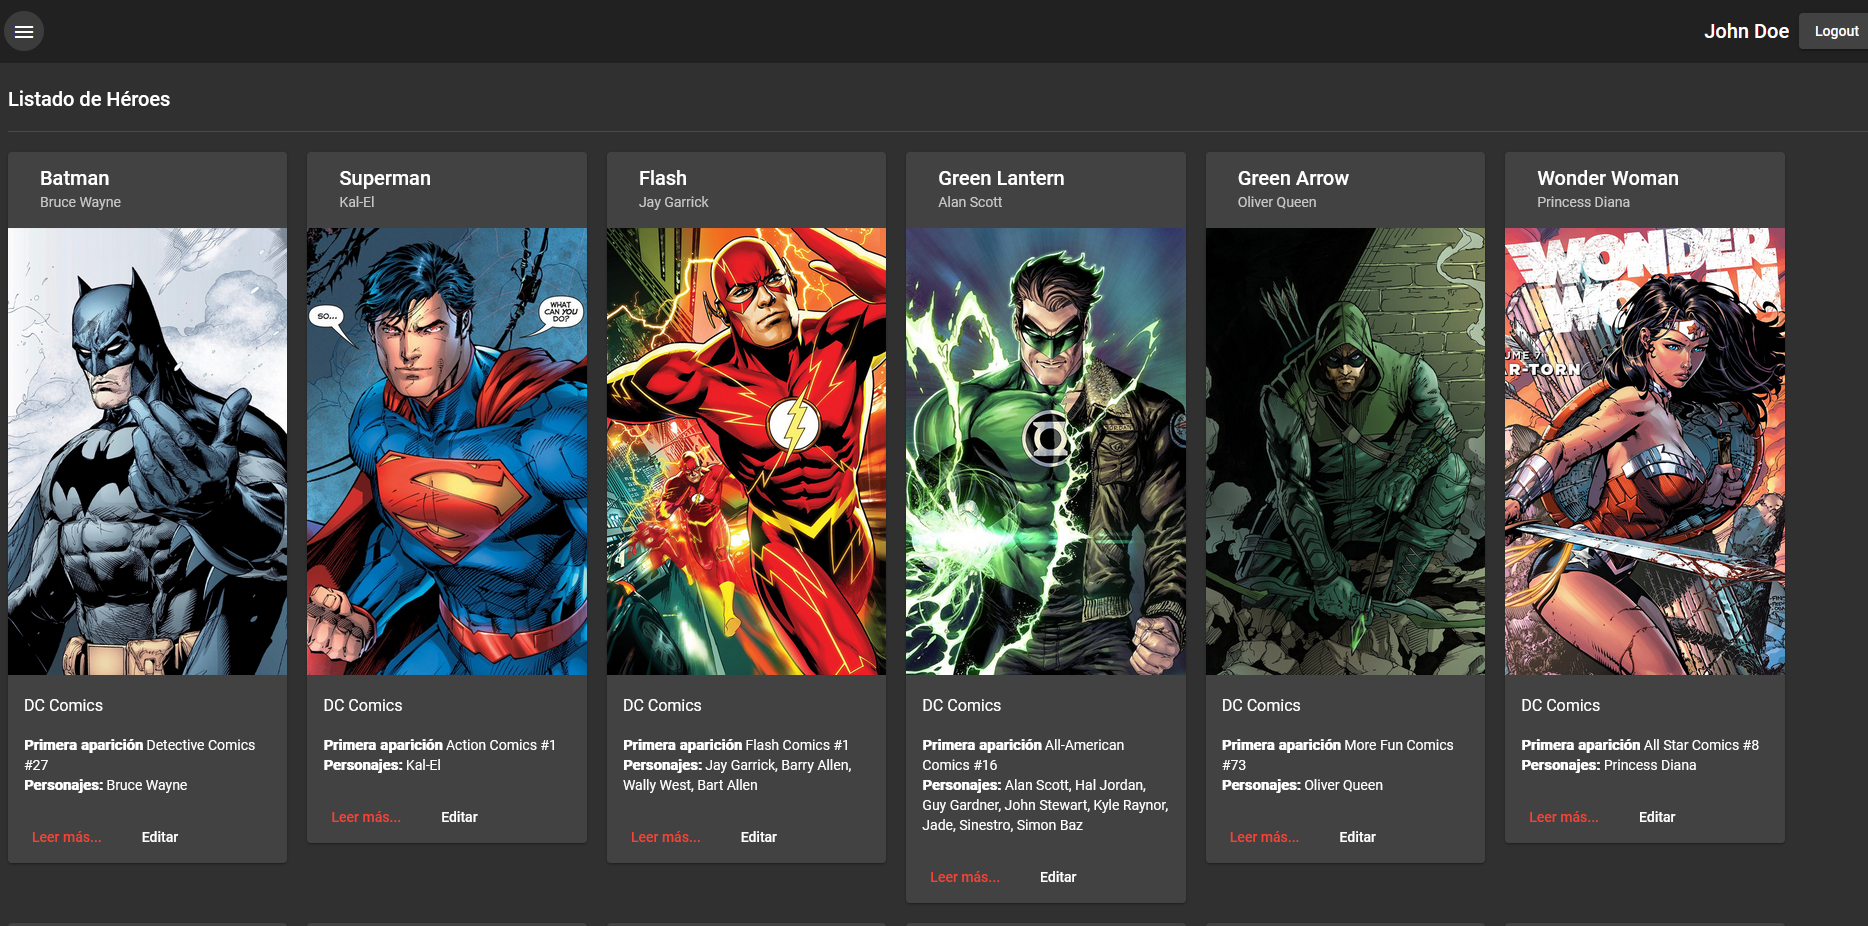This screenshot has width=1868, height=926.
Task: Click the Listado de Héroes heading
Action: click(89, 99)
